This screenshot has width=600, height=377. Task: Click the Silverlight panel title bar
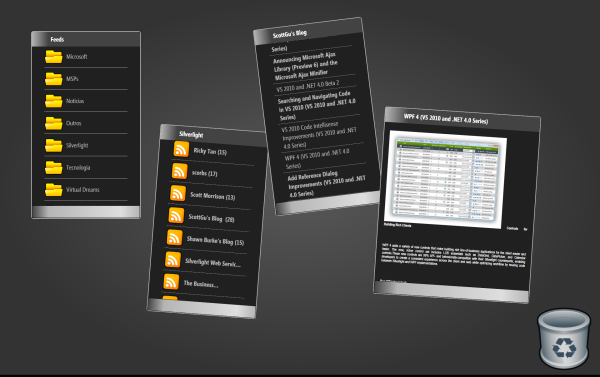214,136
